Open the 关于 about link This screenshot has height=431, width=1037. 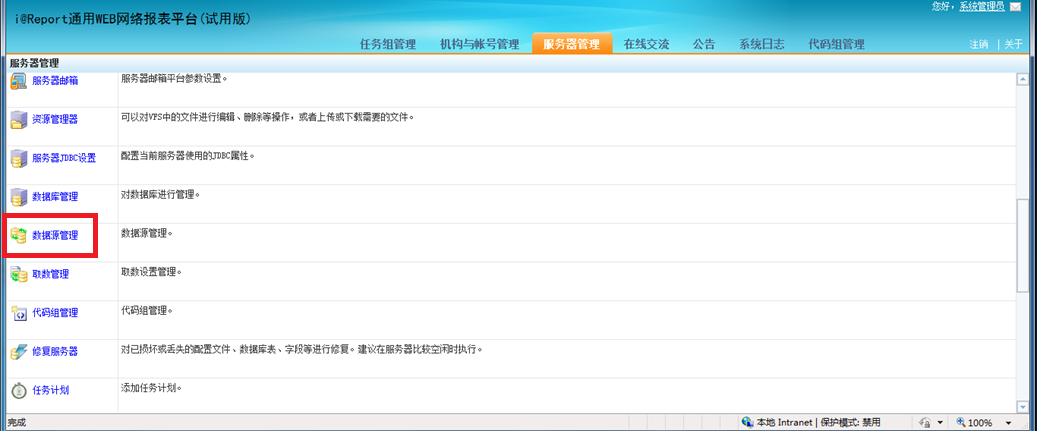1013,45
